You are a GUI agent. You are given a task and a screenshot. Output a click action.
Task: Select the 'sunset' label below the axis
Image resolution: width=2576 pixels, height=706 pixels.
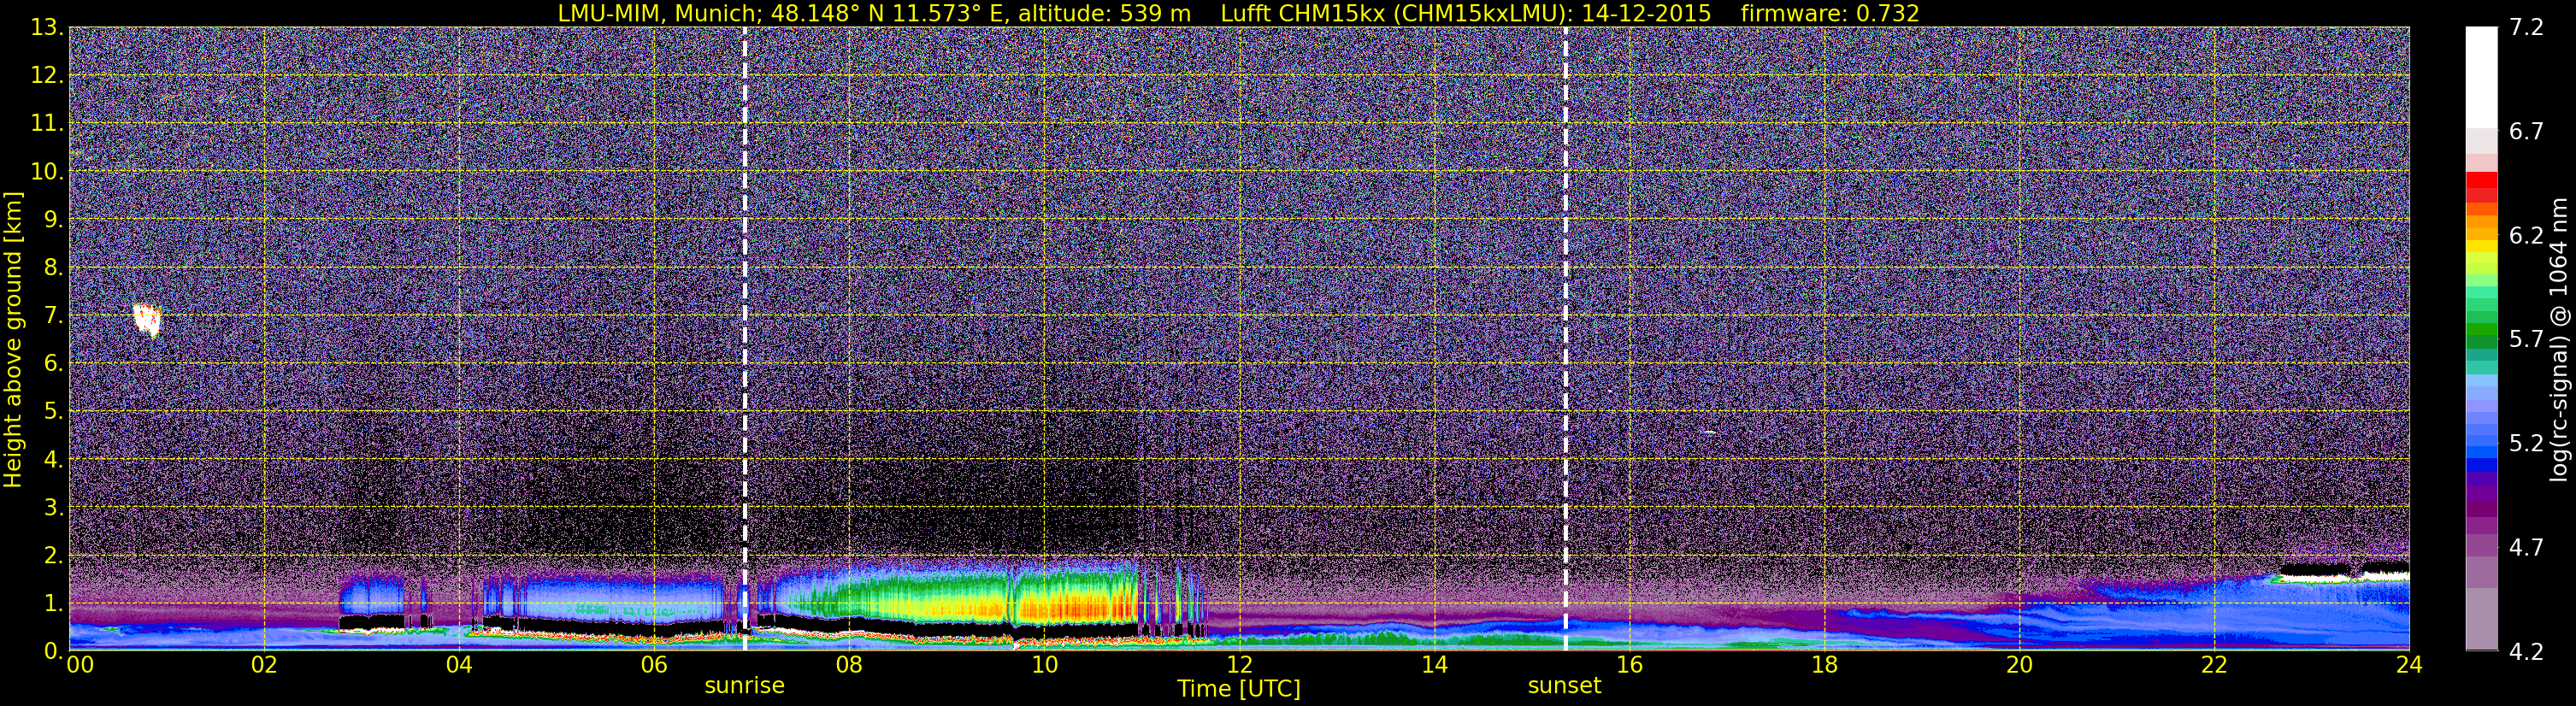click(1564, 686)
